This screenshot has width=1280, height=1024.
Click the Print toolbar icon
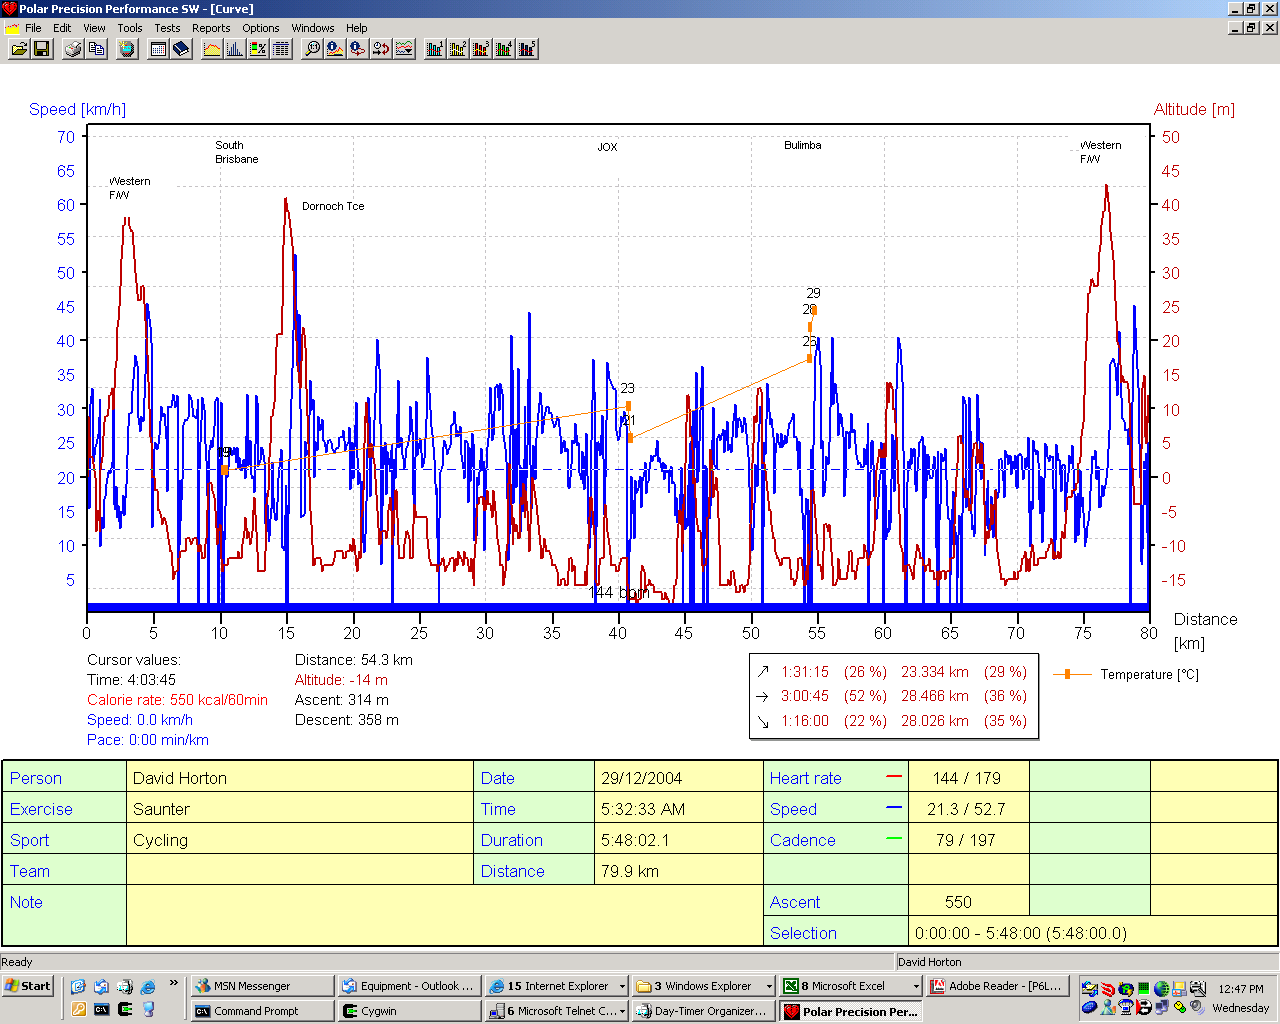(73, 48)
